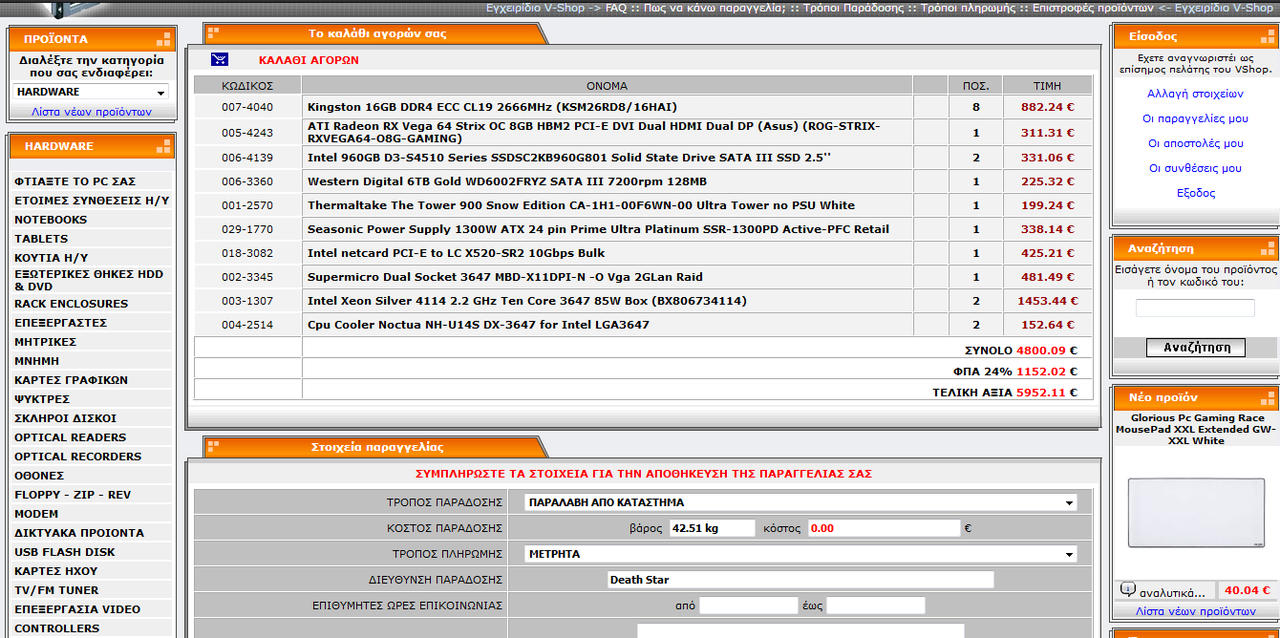Go to Τρόποι πληρωμής in the top bar

[969, 7]
